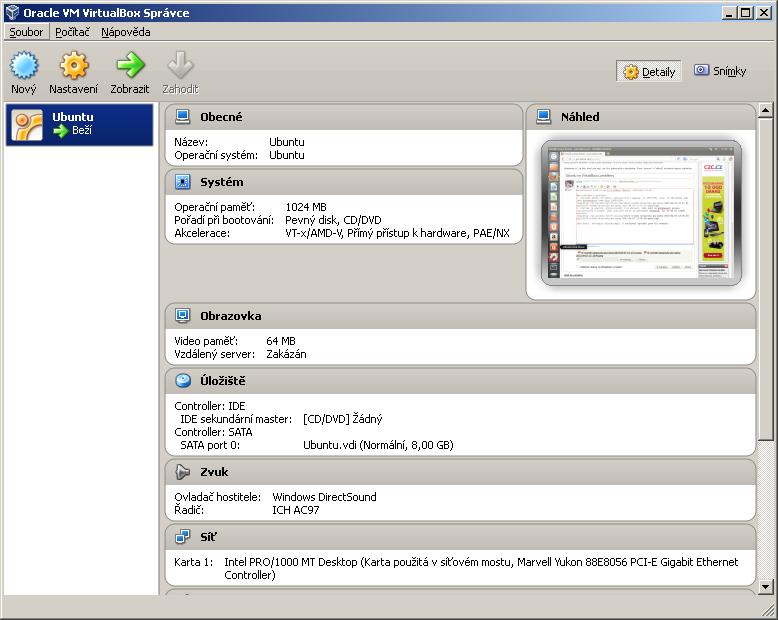The height and width of the screenshot is (620, 778).
Task: Click the vertical scrollbar thumb
Action: click(765, 279)
